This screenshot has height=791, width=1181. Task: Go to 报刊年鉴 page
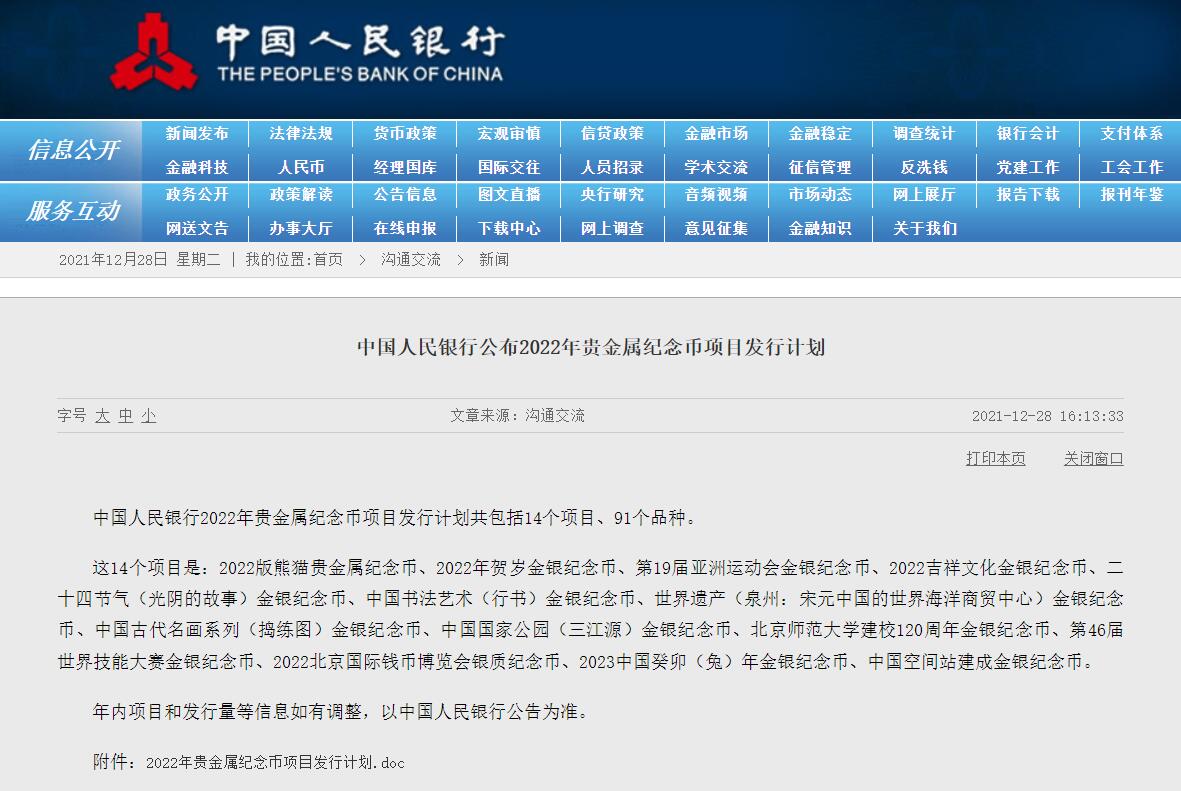click(x=1131, y=194)
